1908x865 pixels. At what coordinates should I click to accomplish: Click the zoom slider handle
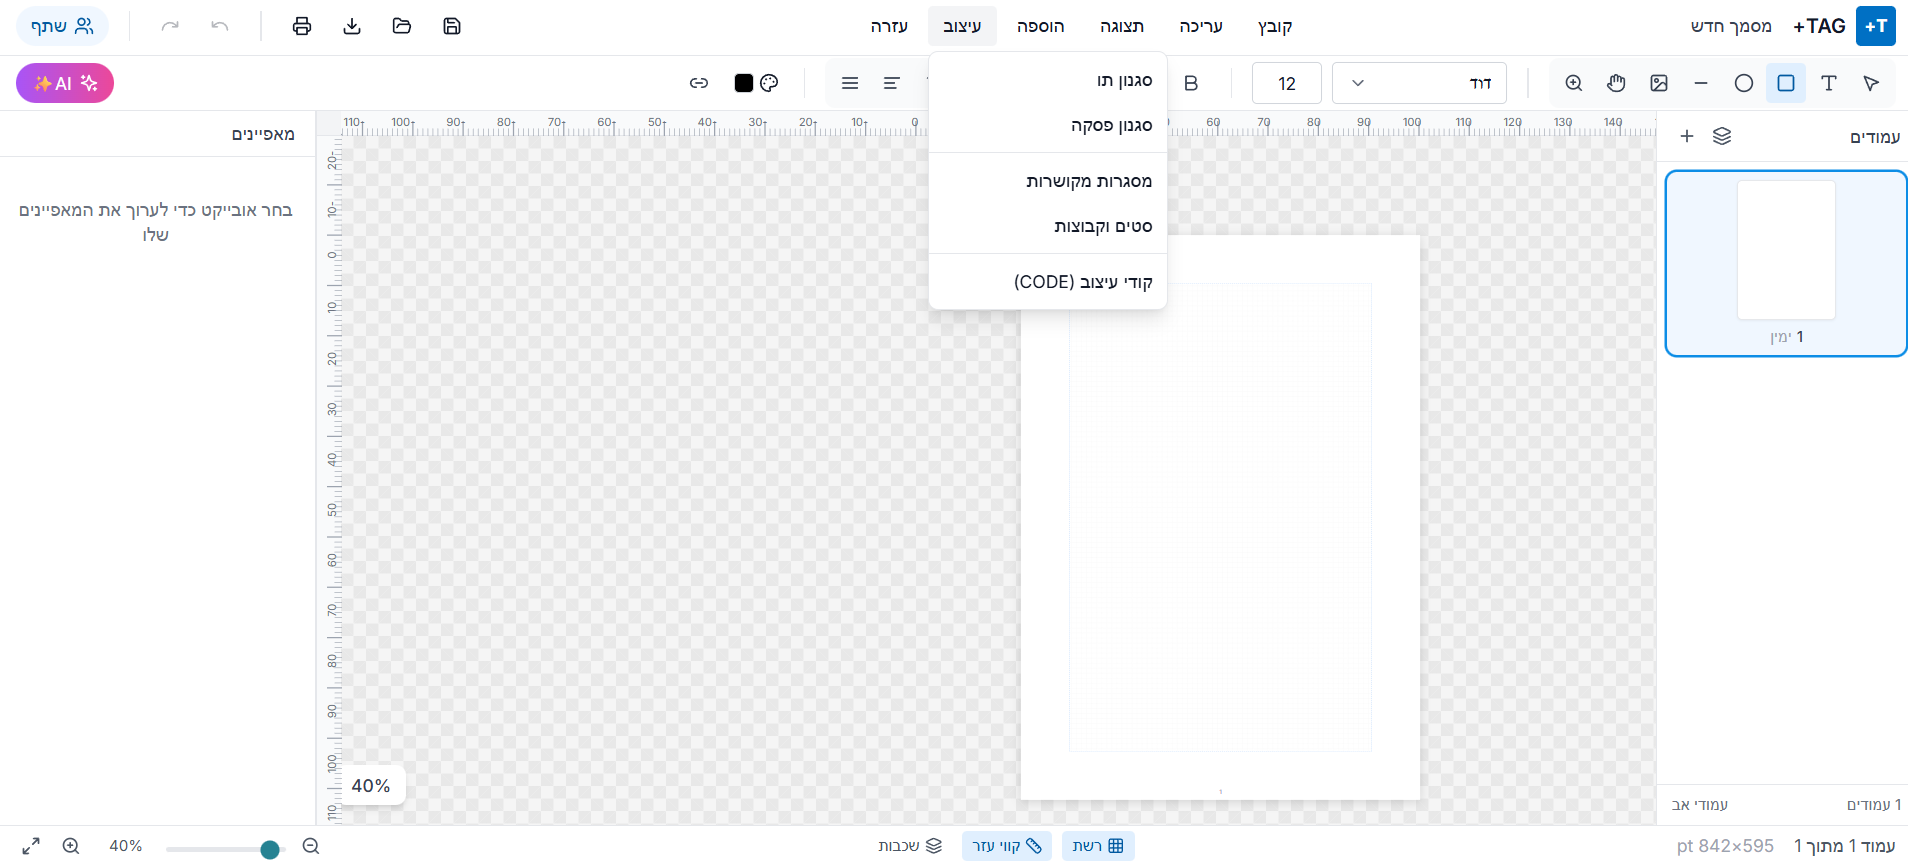tap(270, 850)
